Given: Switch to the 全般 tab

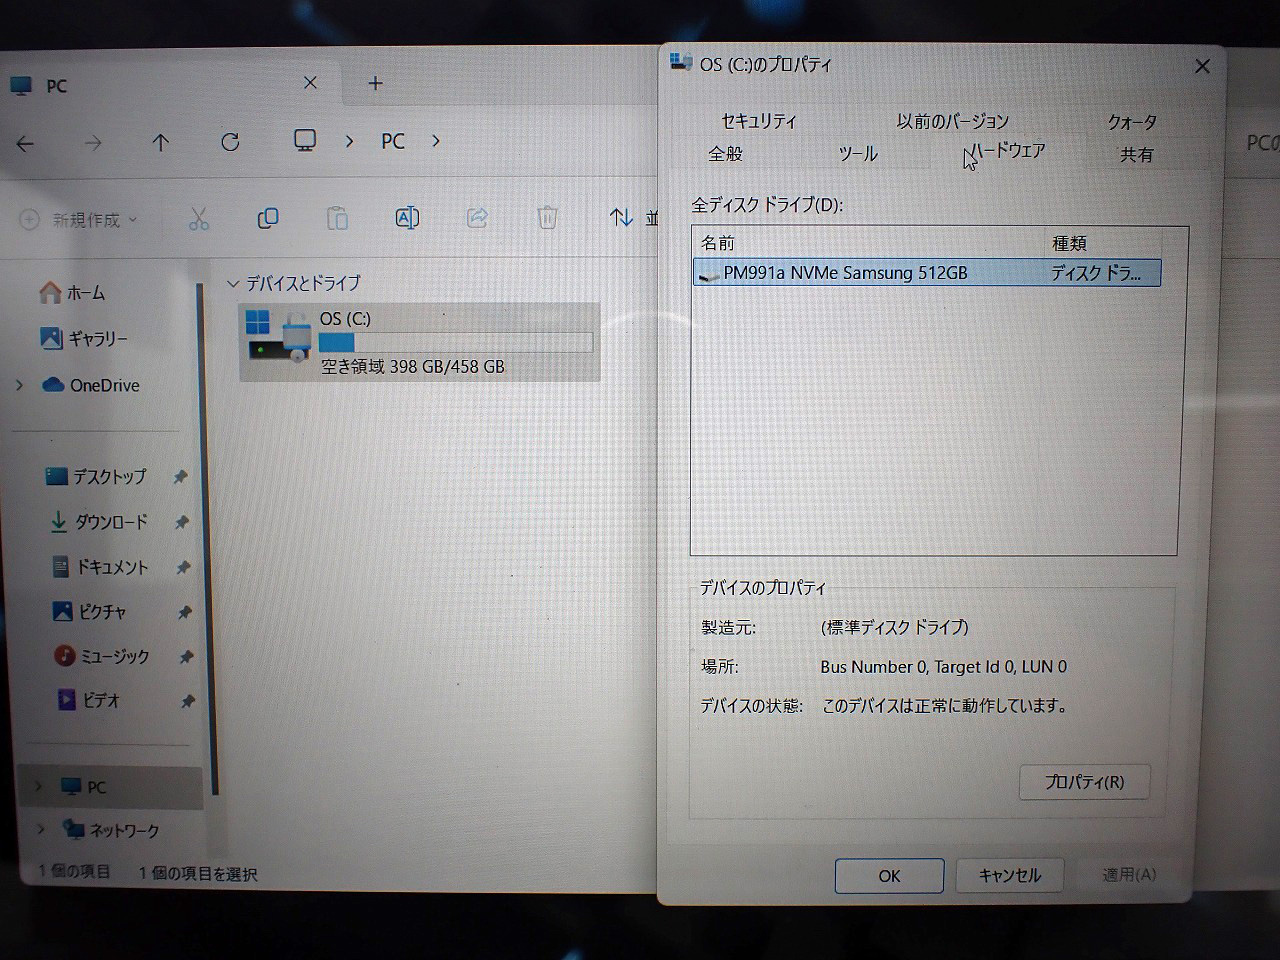Looking at the screenshot, I should pyautogui.click(x=725, y=154).
